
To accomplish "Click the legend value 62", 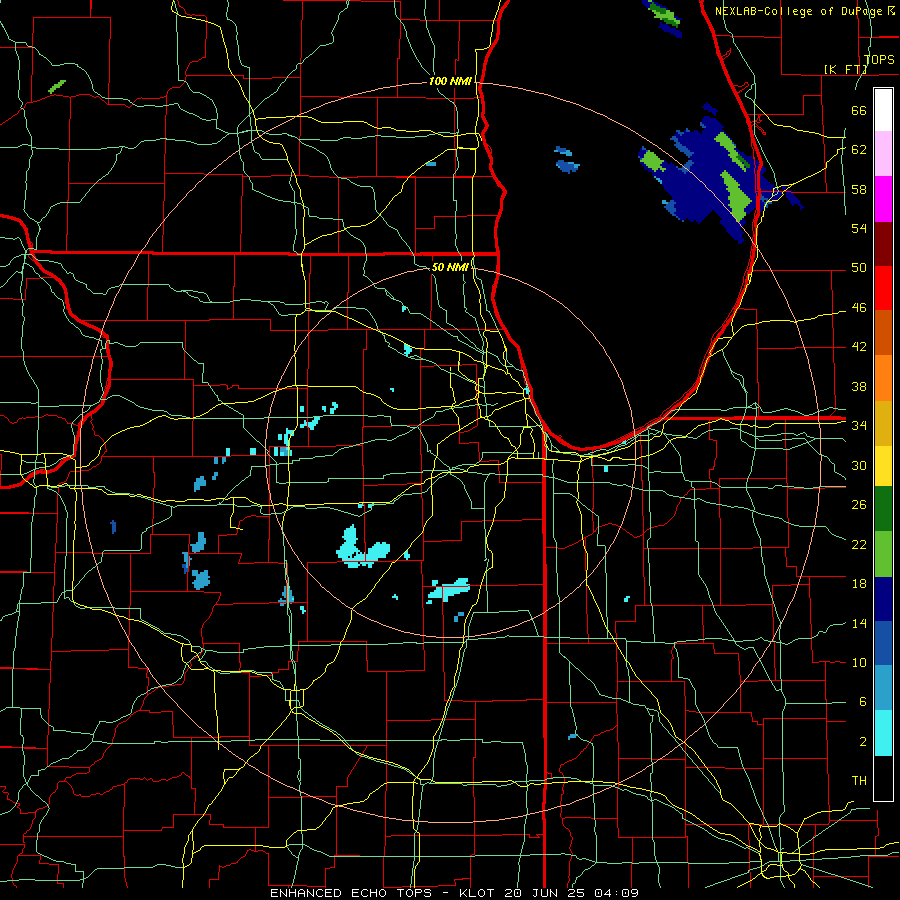I will coord(859,149).
